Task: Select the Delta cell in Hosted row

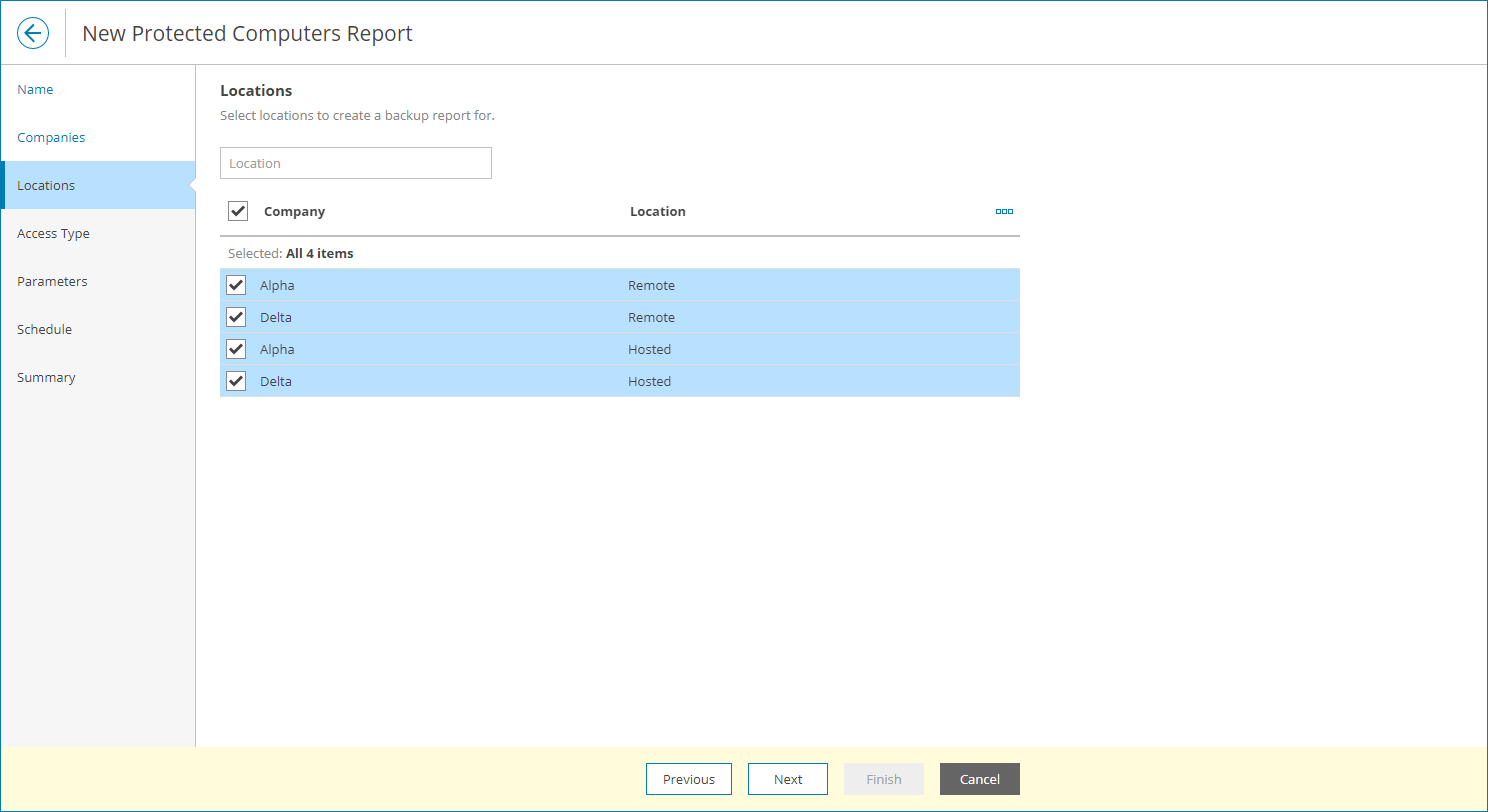Action: pos(276,381)
